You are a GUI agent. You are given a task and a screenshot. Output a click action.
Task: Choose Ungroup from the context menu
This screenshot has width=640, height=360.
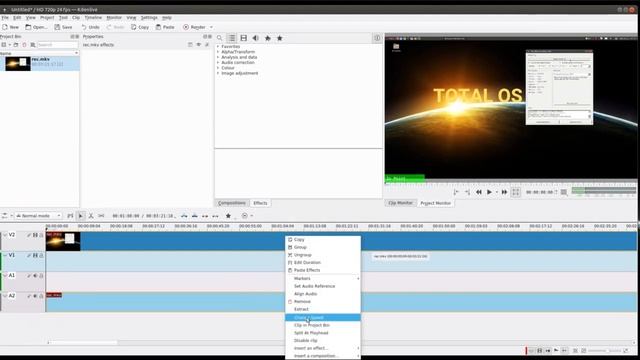click(323, 255)
